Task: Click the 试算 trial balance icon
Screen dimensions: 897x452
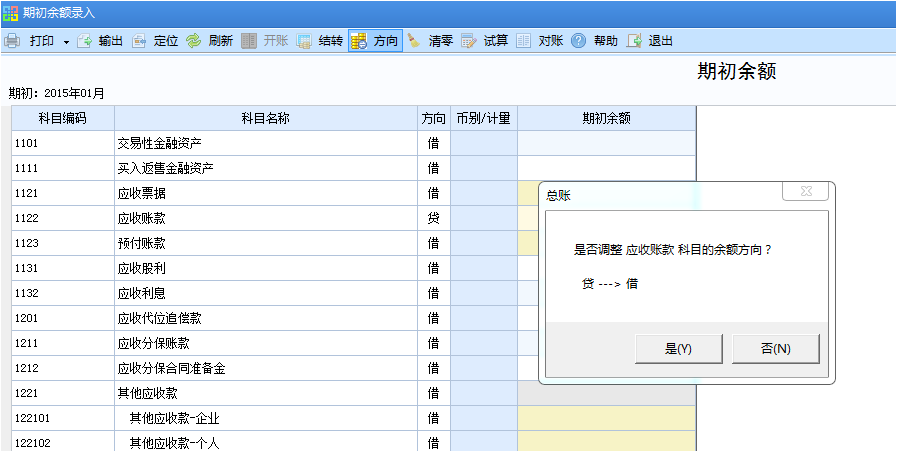Action: tap(469, 41)
